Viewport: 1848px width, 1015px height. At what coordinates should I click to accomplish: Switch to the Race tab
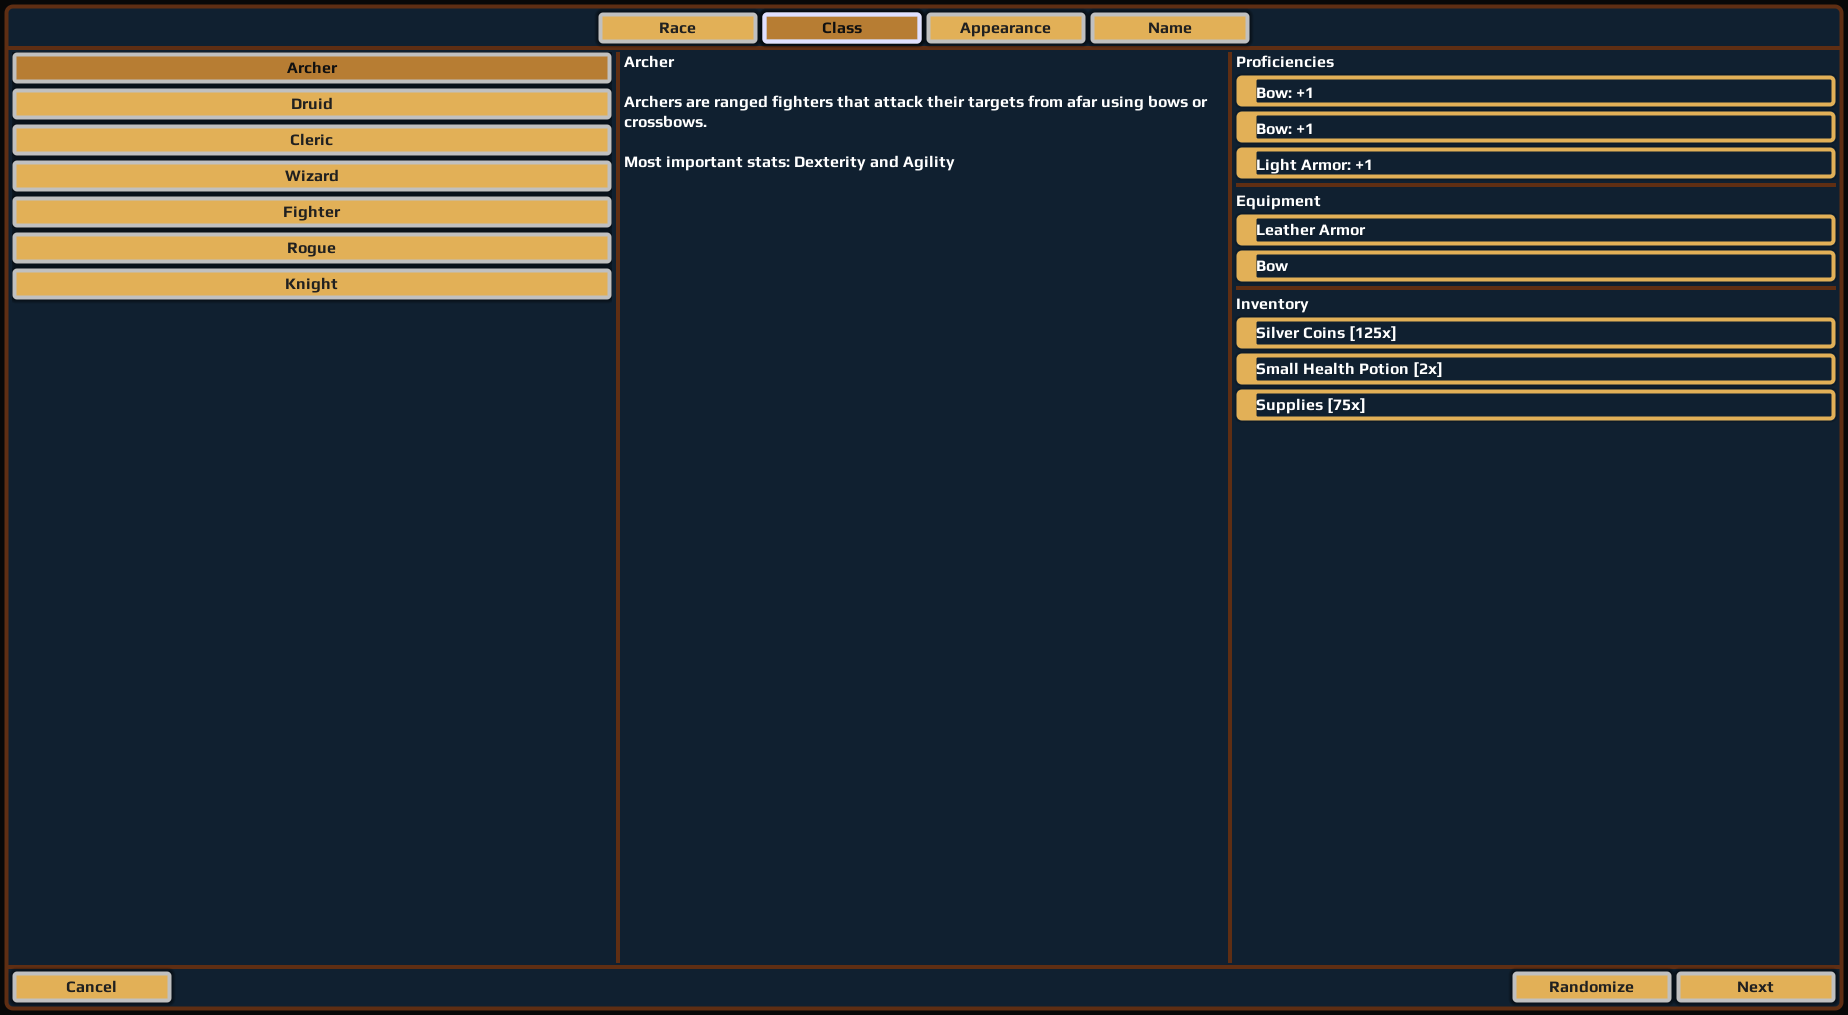pyautogui.click(x=677, y=28)
